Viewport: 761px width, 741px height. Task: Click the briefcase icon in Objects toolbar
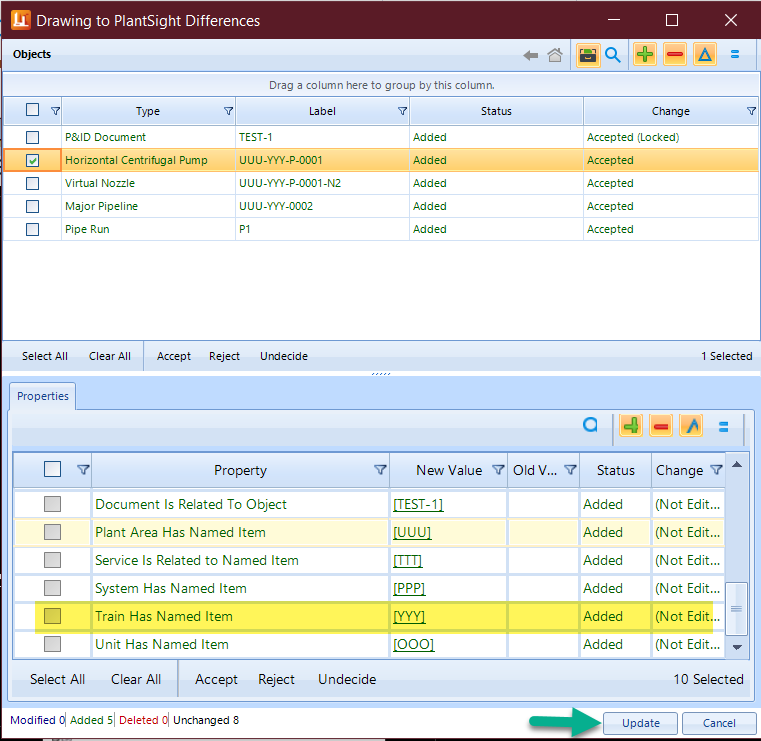point(588,55)
